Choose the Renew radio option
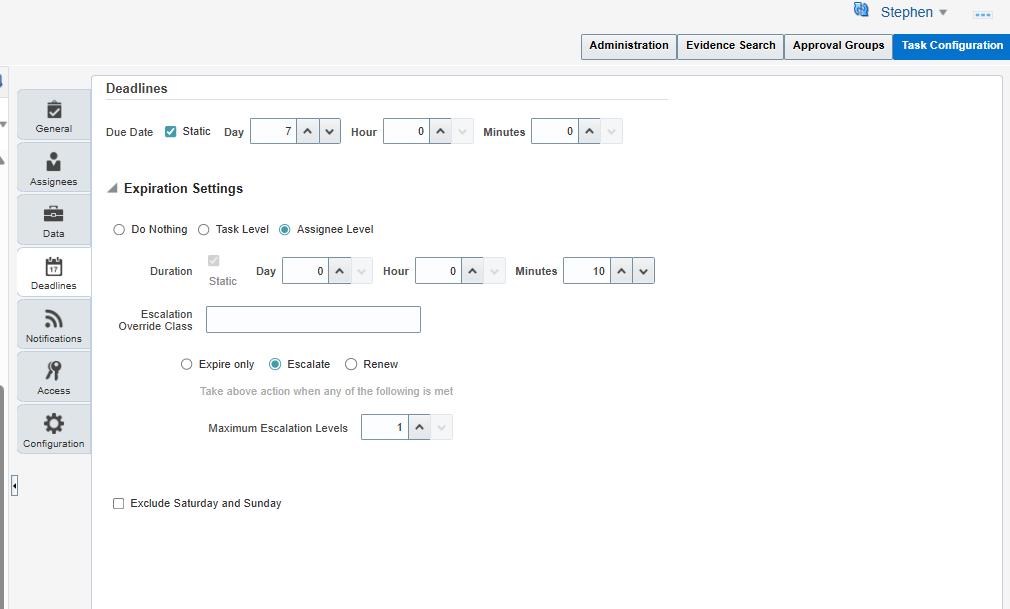 (351, 364)
